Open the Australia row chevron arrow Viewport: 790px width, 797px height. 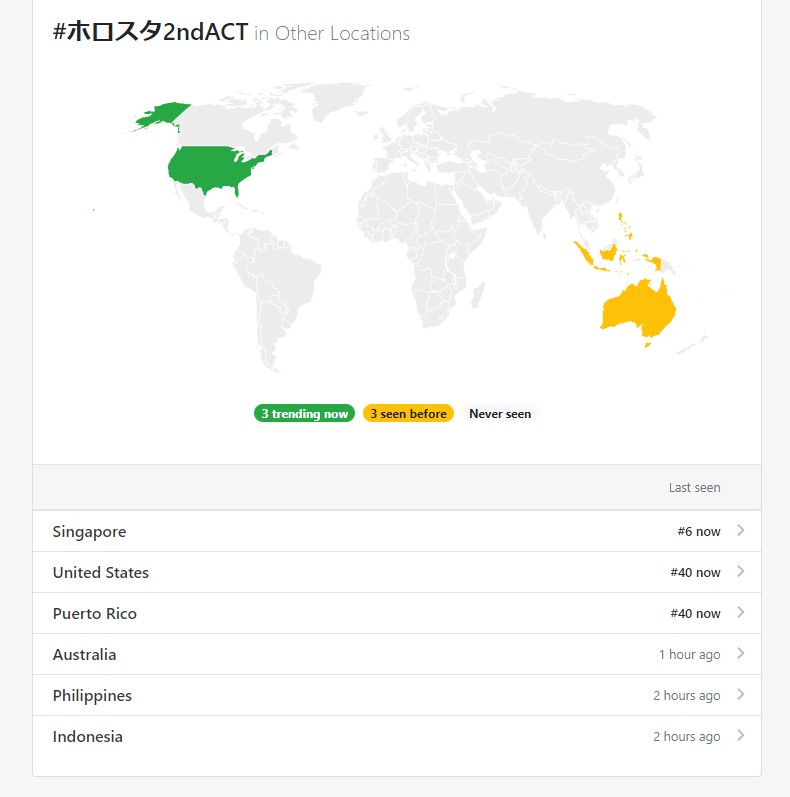(x=741, y=654)
